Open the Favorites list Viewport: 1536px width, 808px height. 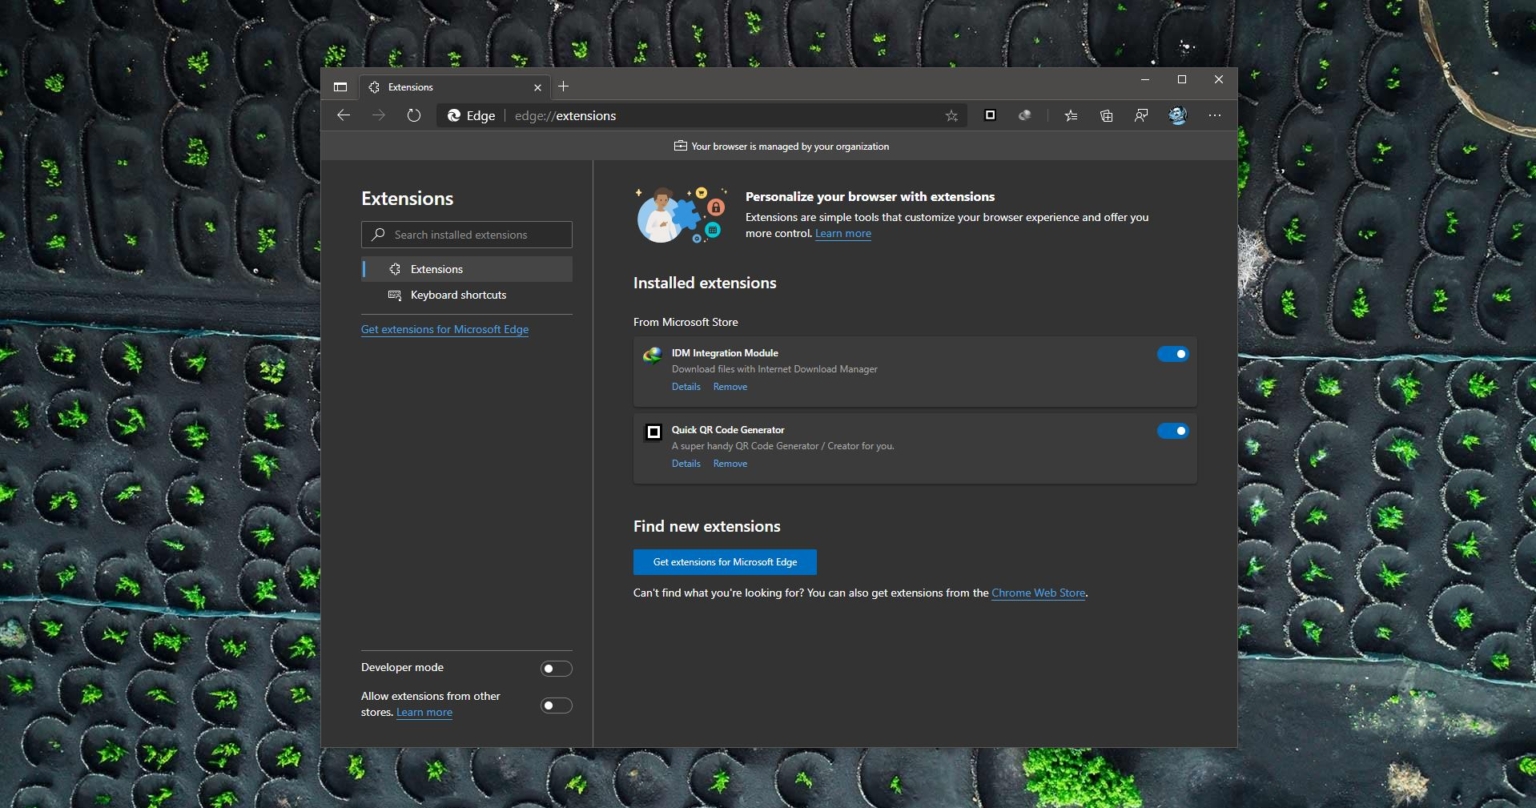(x=1070, y=115)
